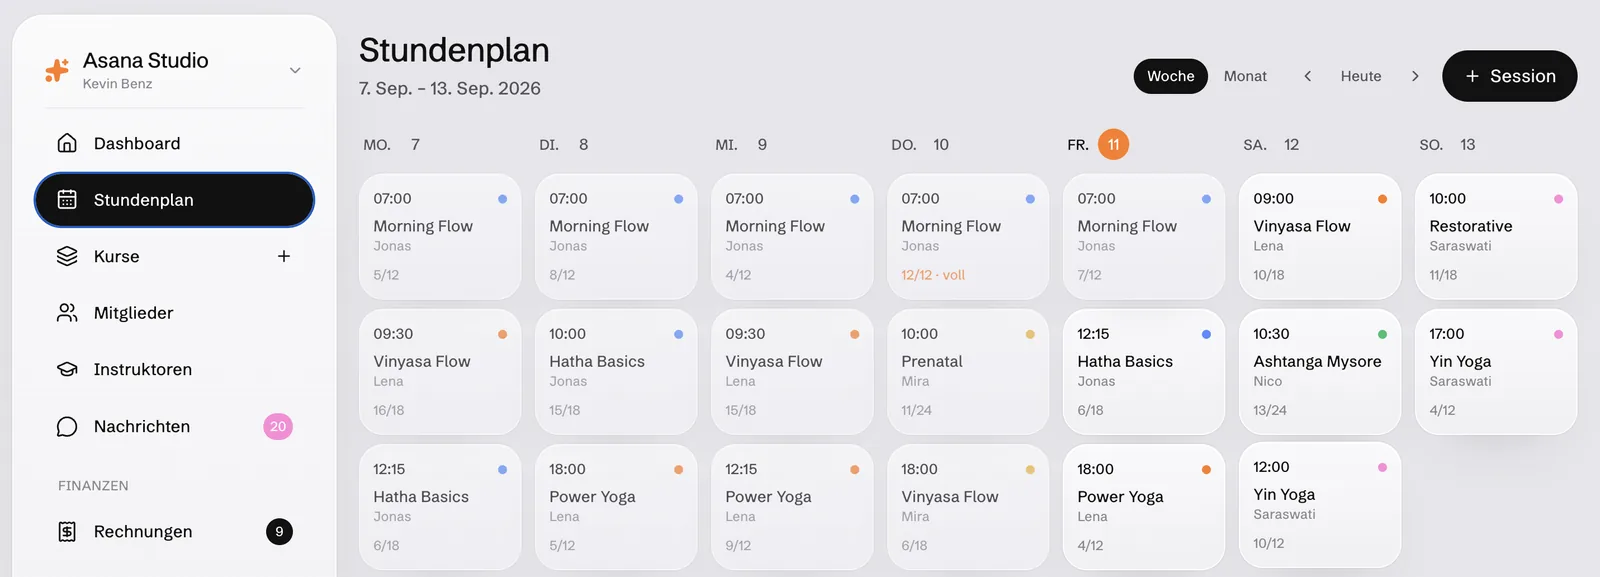Open the Instruktoren section
The image size is (1600, 577).
174,369
